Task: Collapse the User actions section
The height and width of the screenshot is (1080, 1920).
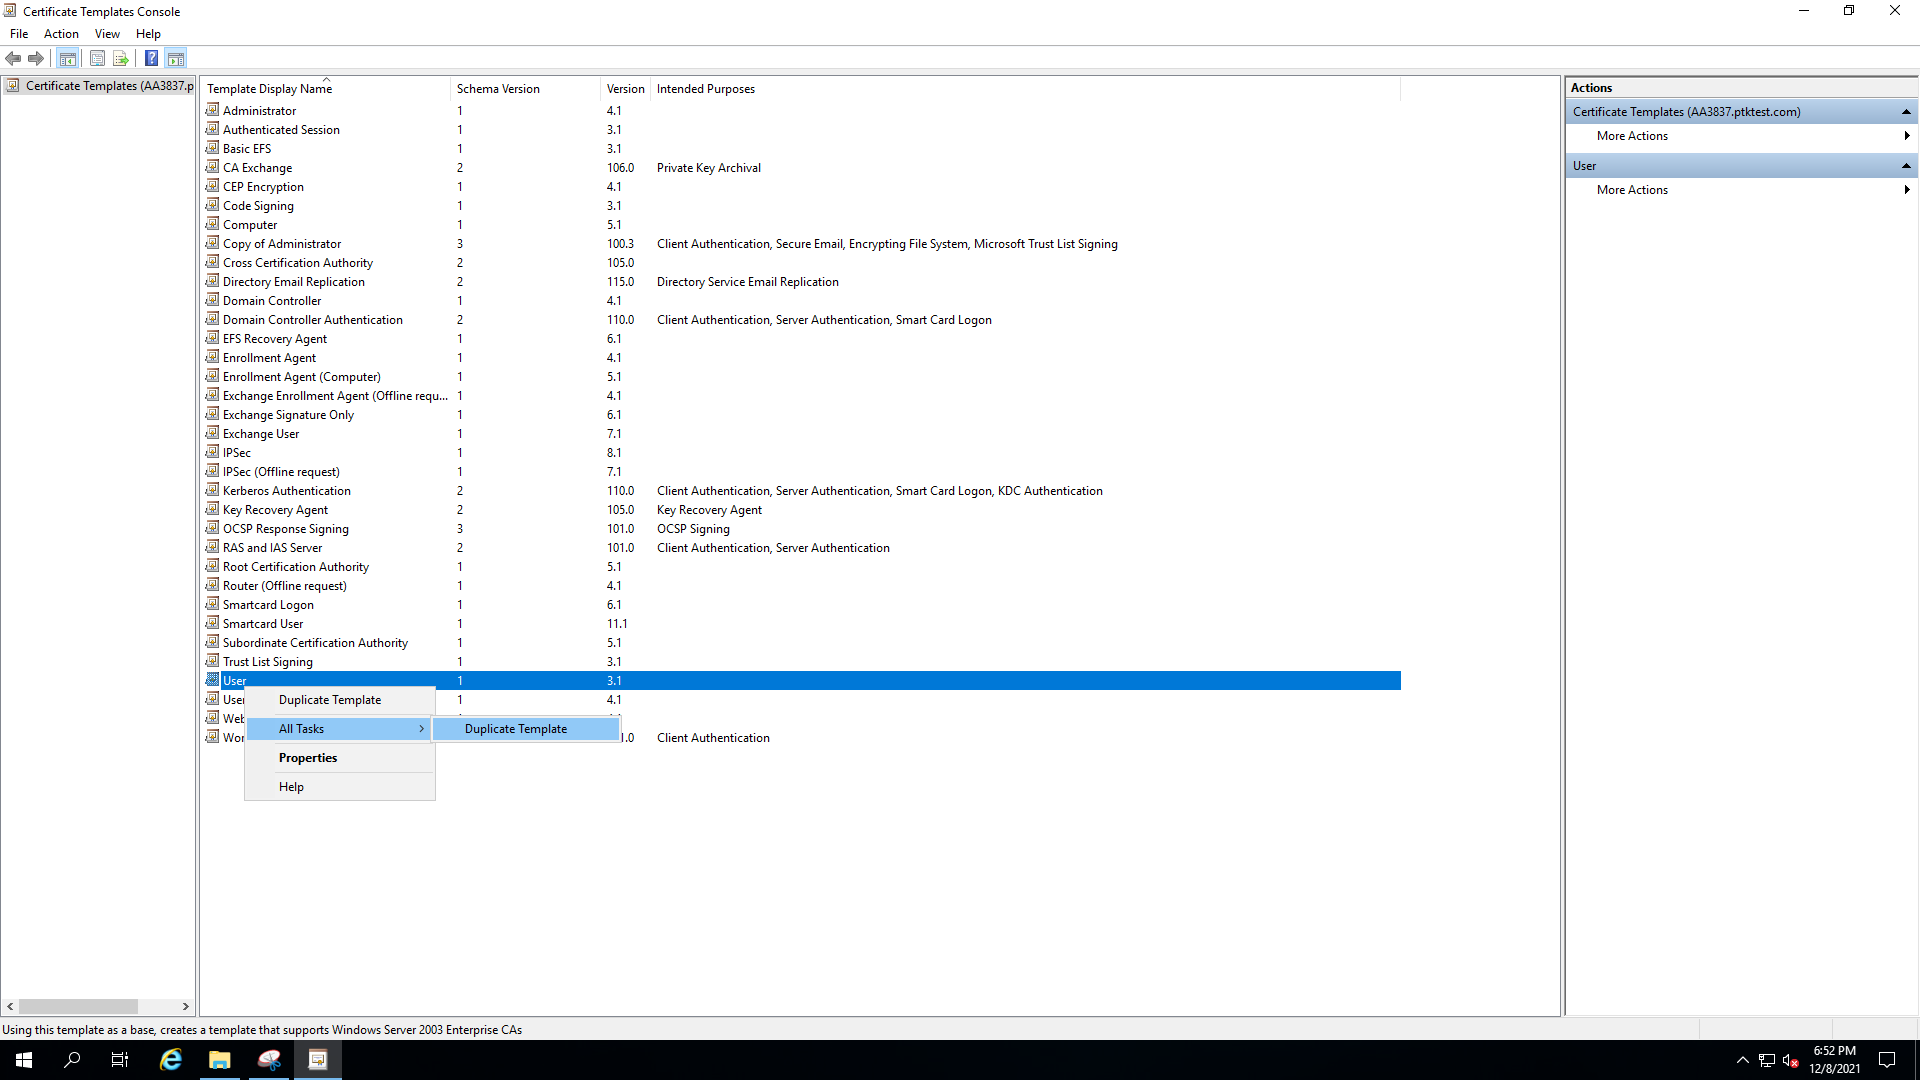Action: (1906, 166)
